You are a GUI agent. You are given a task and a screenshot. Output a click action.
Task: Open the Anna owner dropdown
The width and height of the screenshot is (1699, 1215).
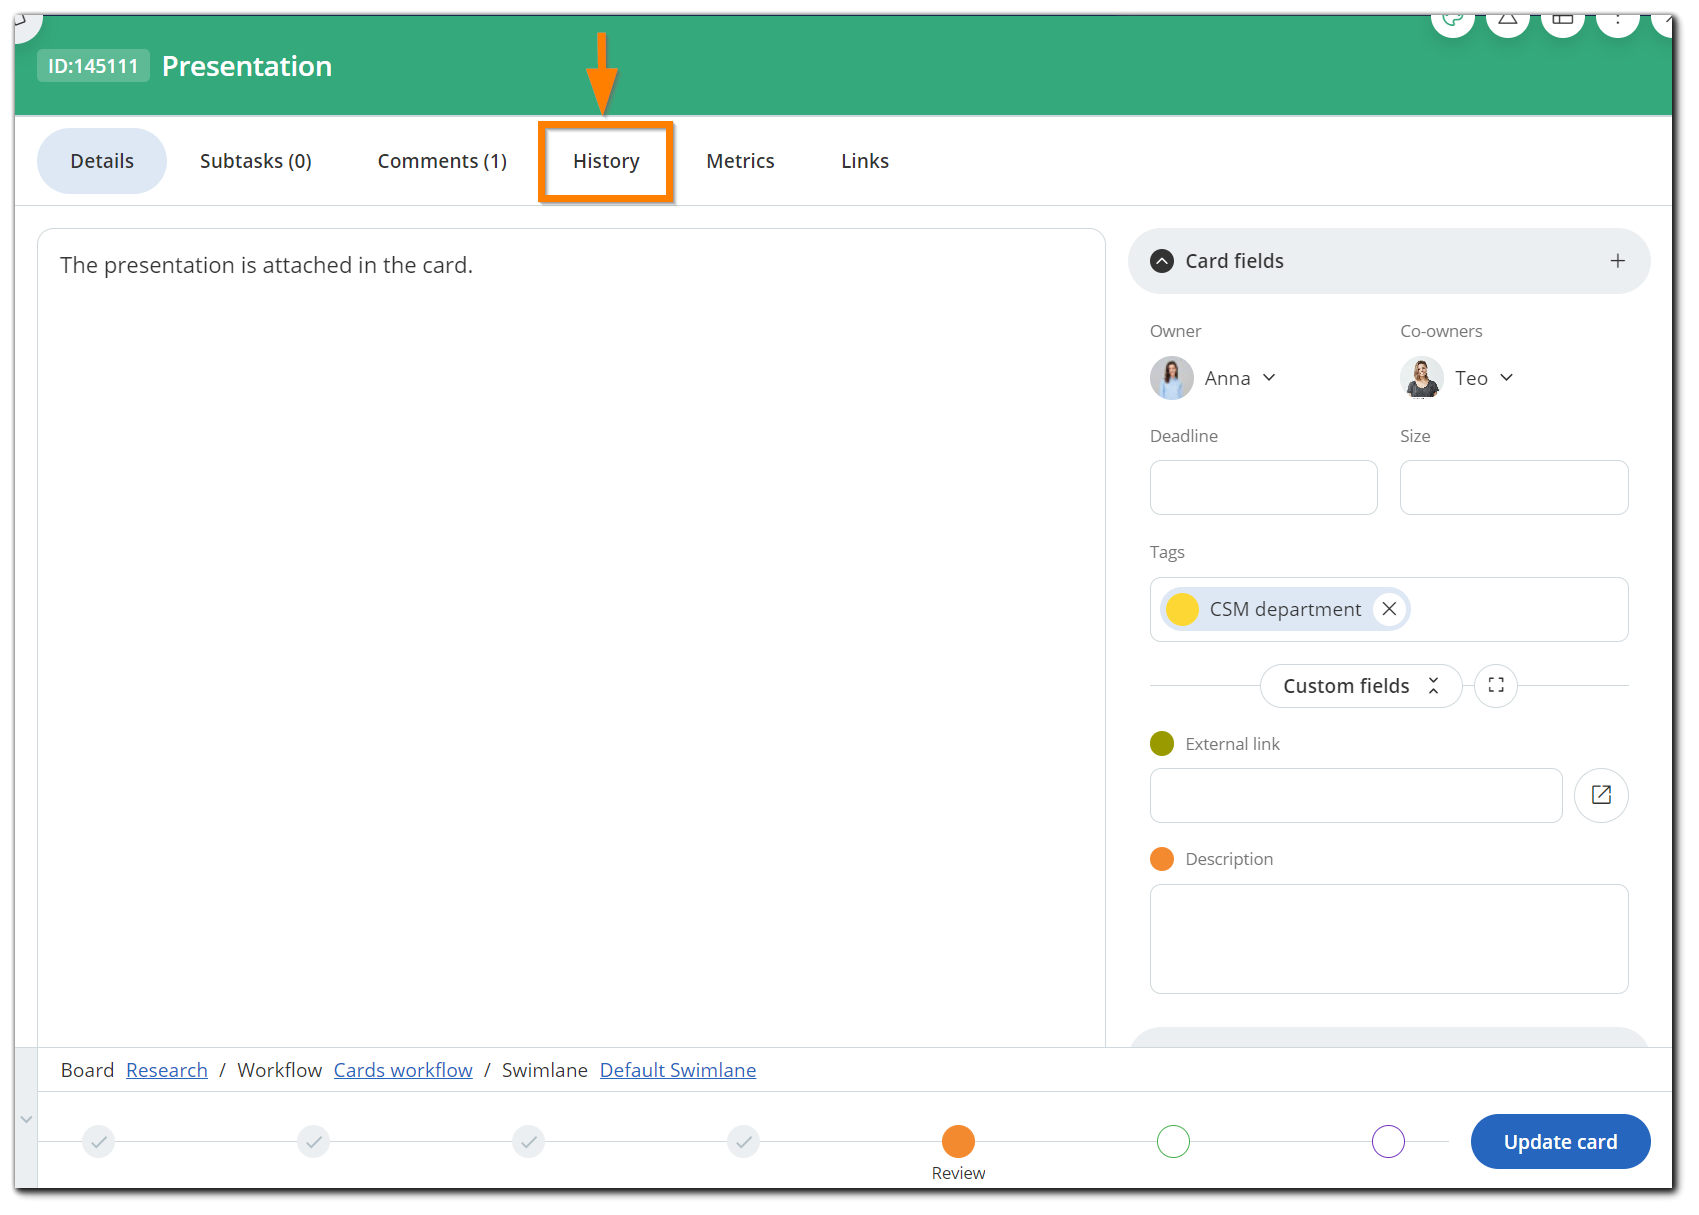pyautogui.click(x=1269, y=378)
